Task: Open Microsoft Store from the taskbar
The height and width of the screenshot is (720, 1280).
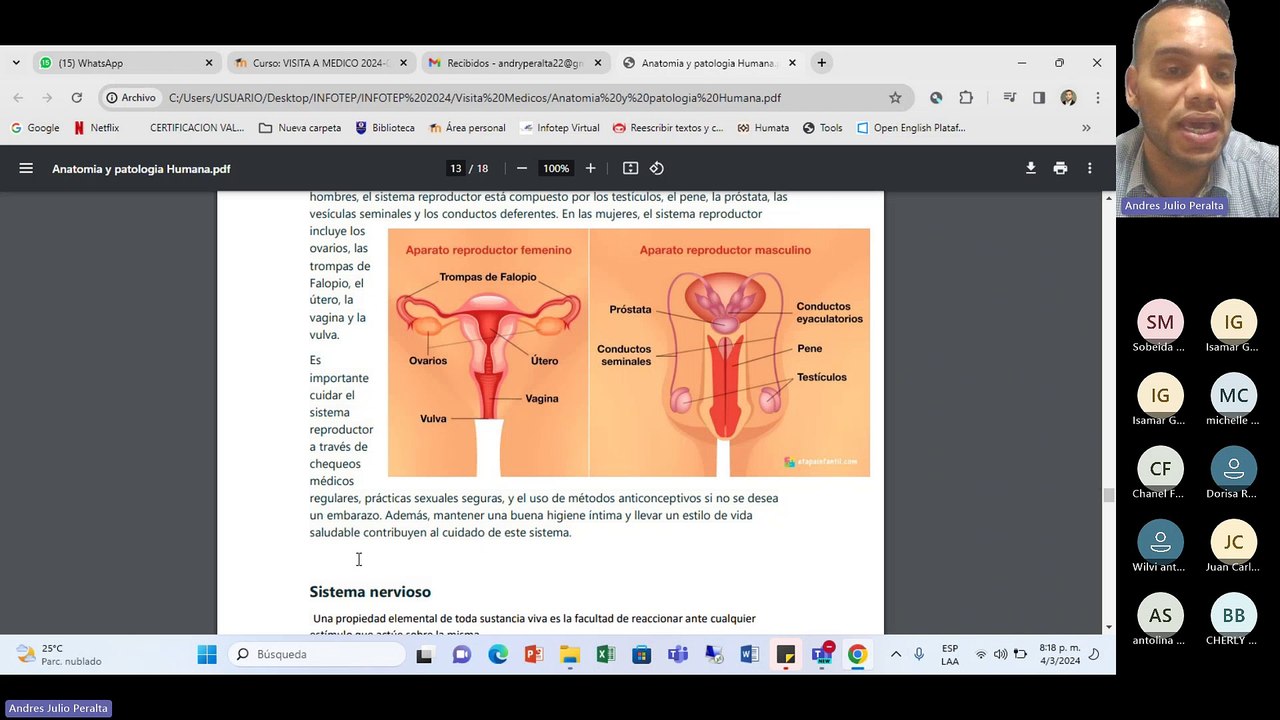Action: 642,655
